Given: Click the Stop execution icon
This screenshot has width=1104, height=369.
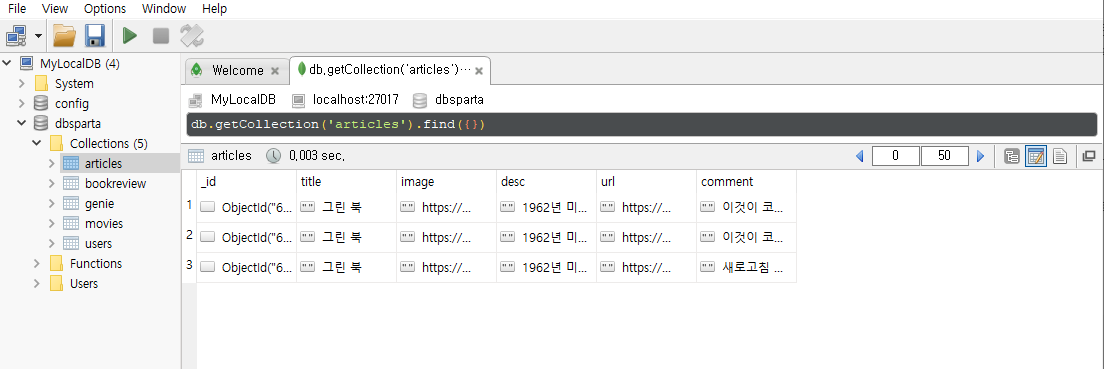Looking at the screenshot, I should click(x=161, y=35).
